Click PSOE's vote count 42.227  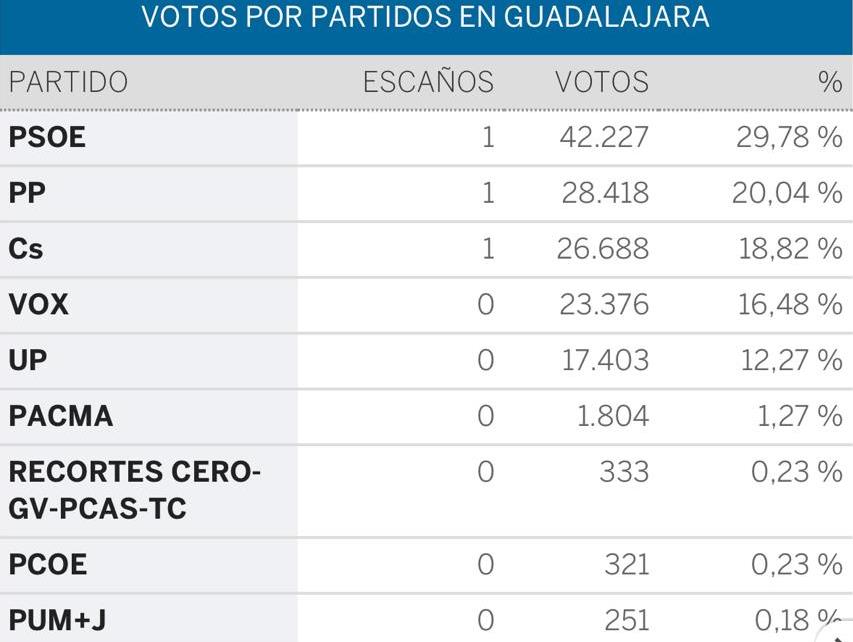click(604, 137)
